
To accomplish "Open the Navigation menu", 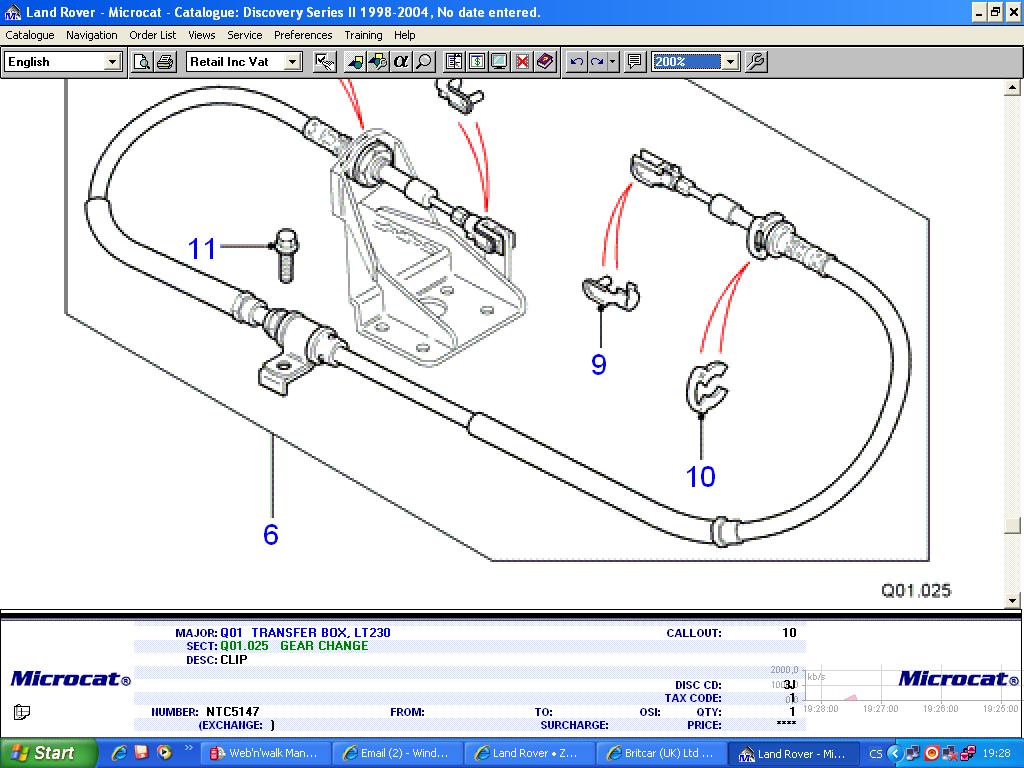I will [92, 35].
